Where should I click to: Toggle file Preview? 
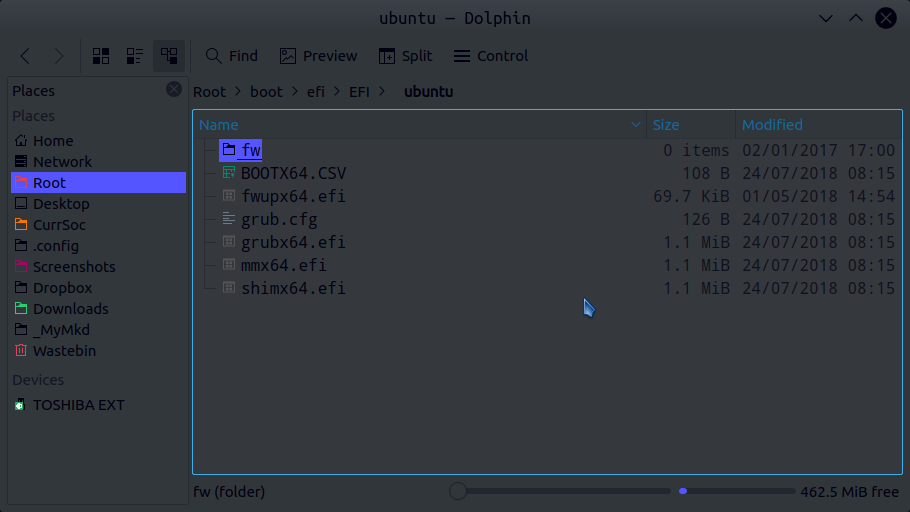click(x=319, y=56)
